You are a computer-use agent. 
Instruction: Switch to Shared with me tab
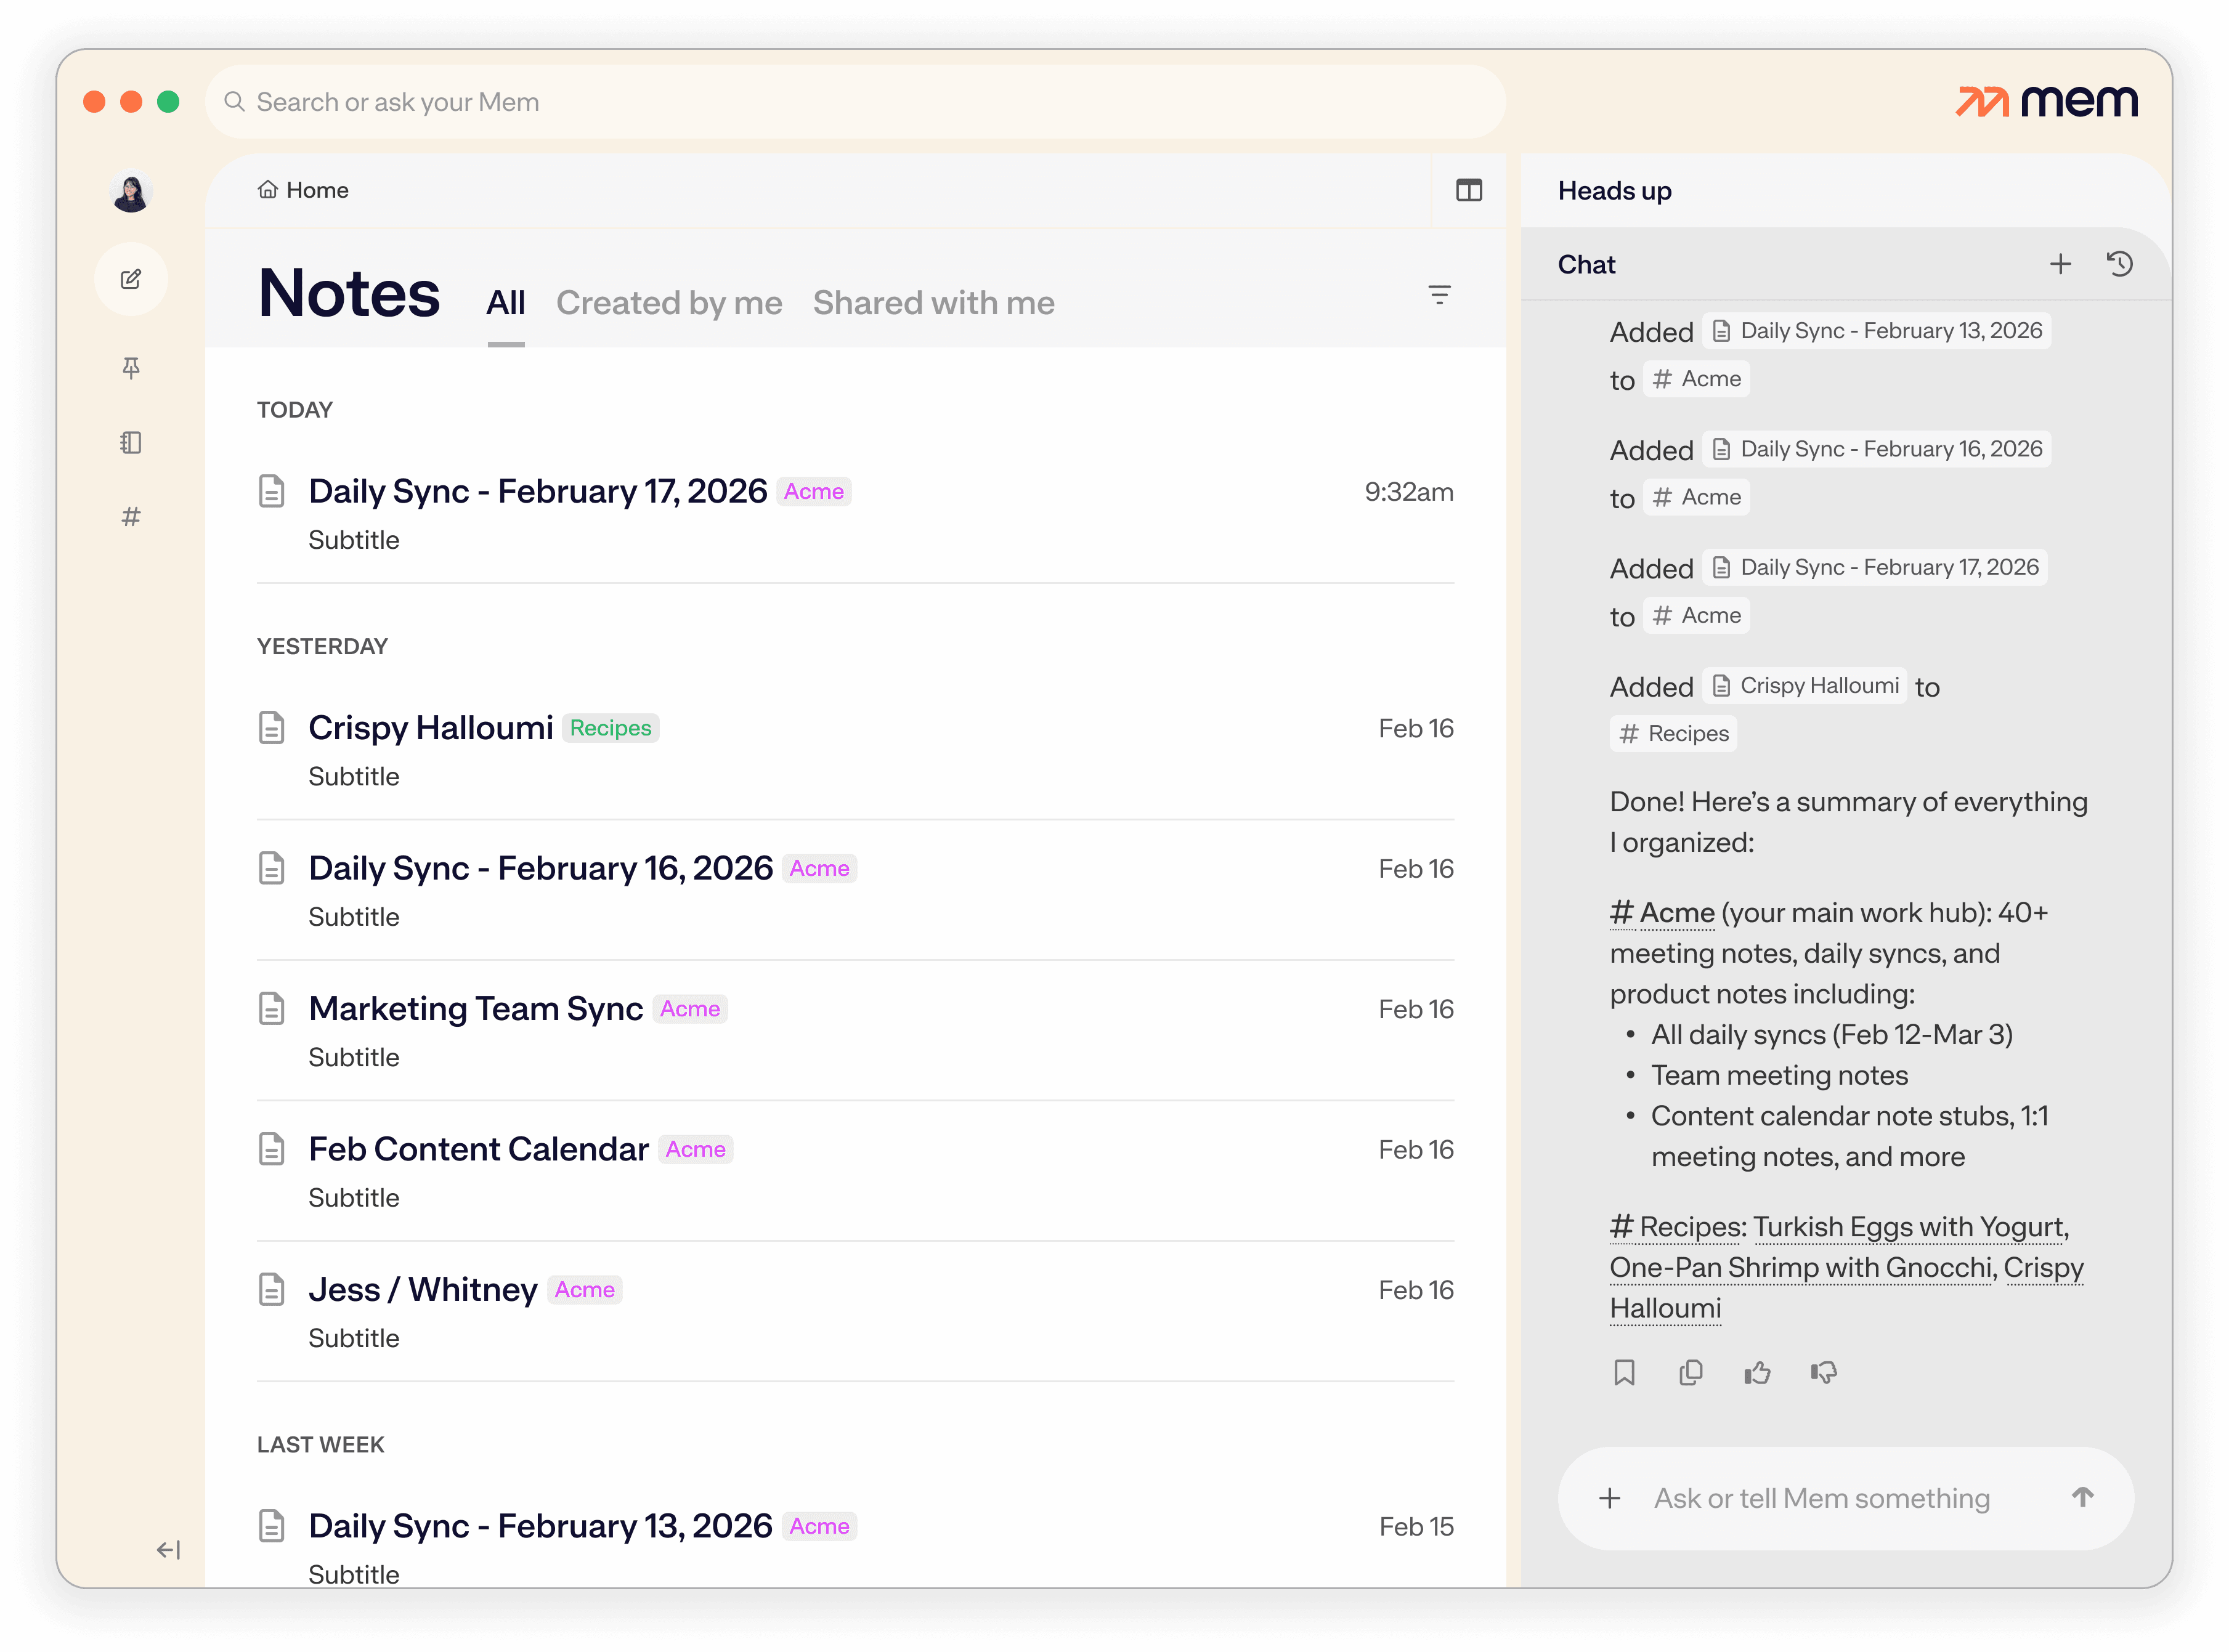tap(933, 303)
